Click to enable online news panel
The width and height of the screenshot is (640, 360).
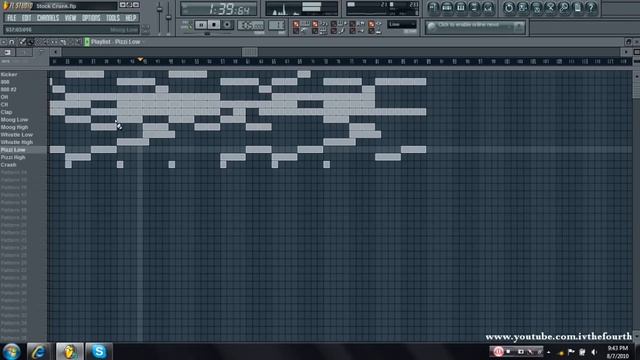pyautogui.click(x=475, y=27)
